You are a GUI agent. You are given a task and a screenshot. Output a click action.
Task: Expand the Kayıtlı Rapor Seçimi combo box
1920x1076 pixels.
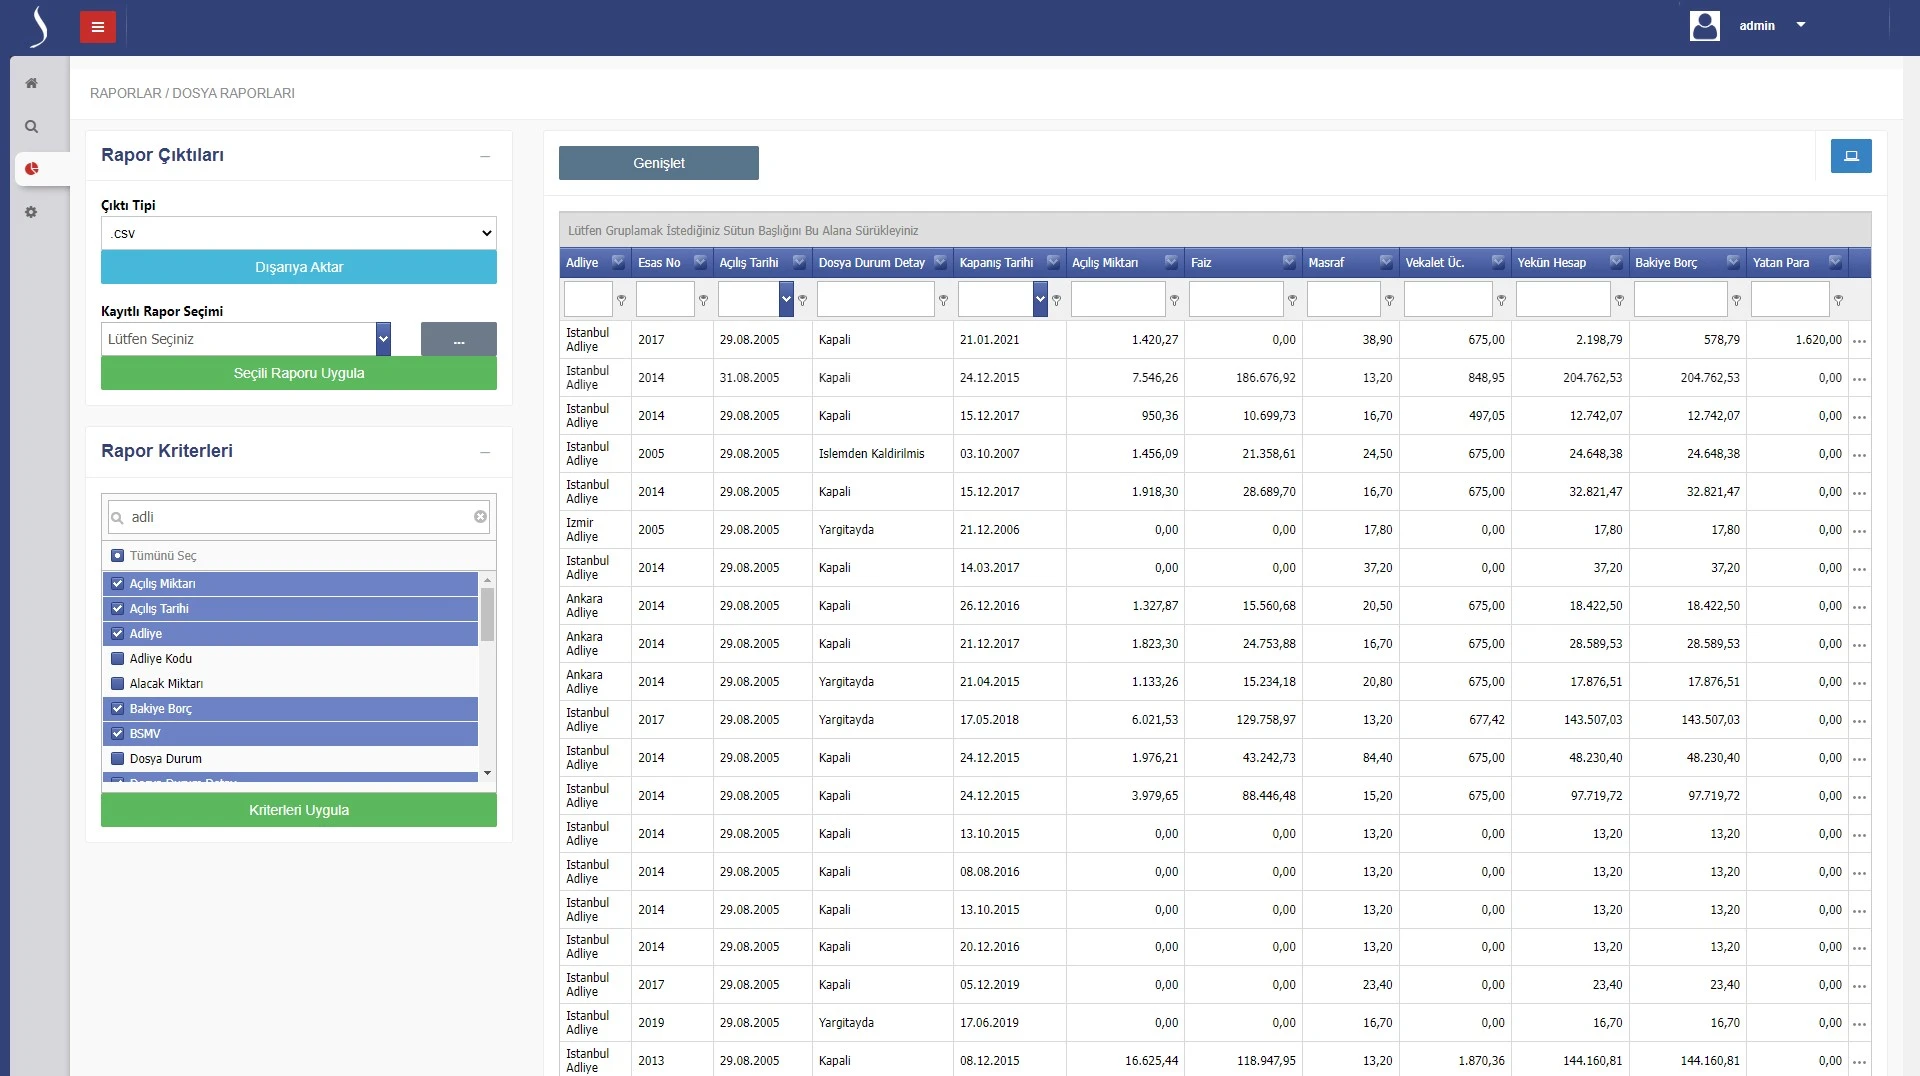tap(383, 339)
